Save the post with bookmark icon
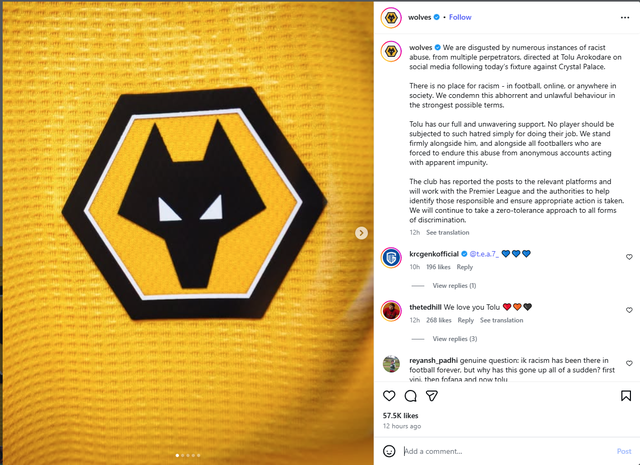Viewport: 640px width, 465px height. coord(627,395)
